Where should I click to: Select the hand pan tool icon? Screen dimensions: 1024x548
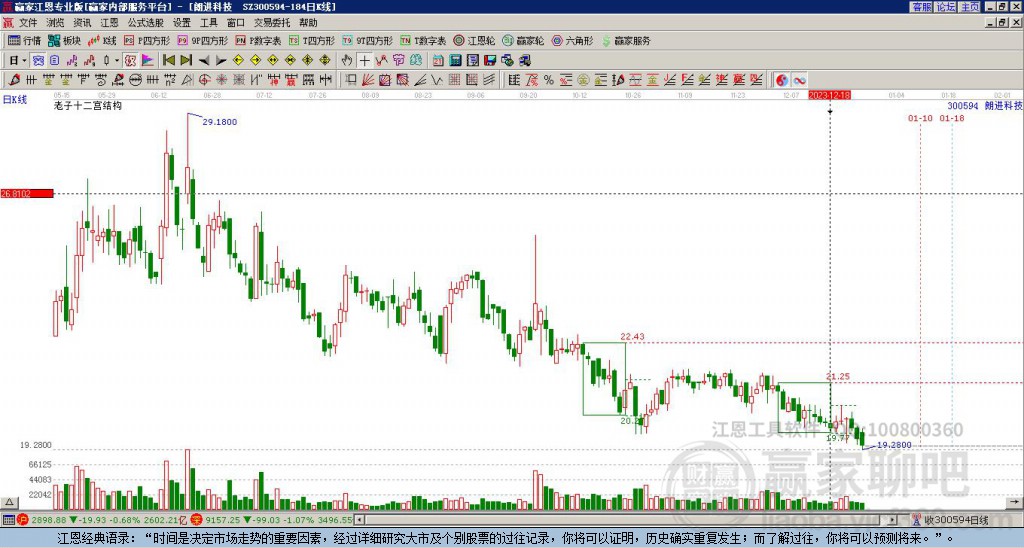pyautogui.click(x=347, y=60)
